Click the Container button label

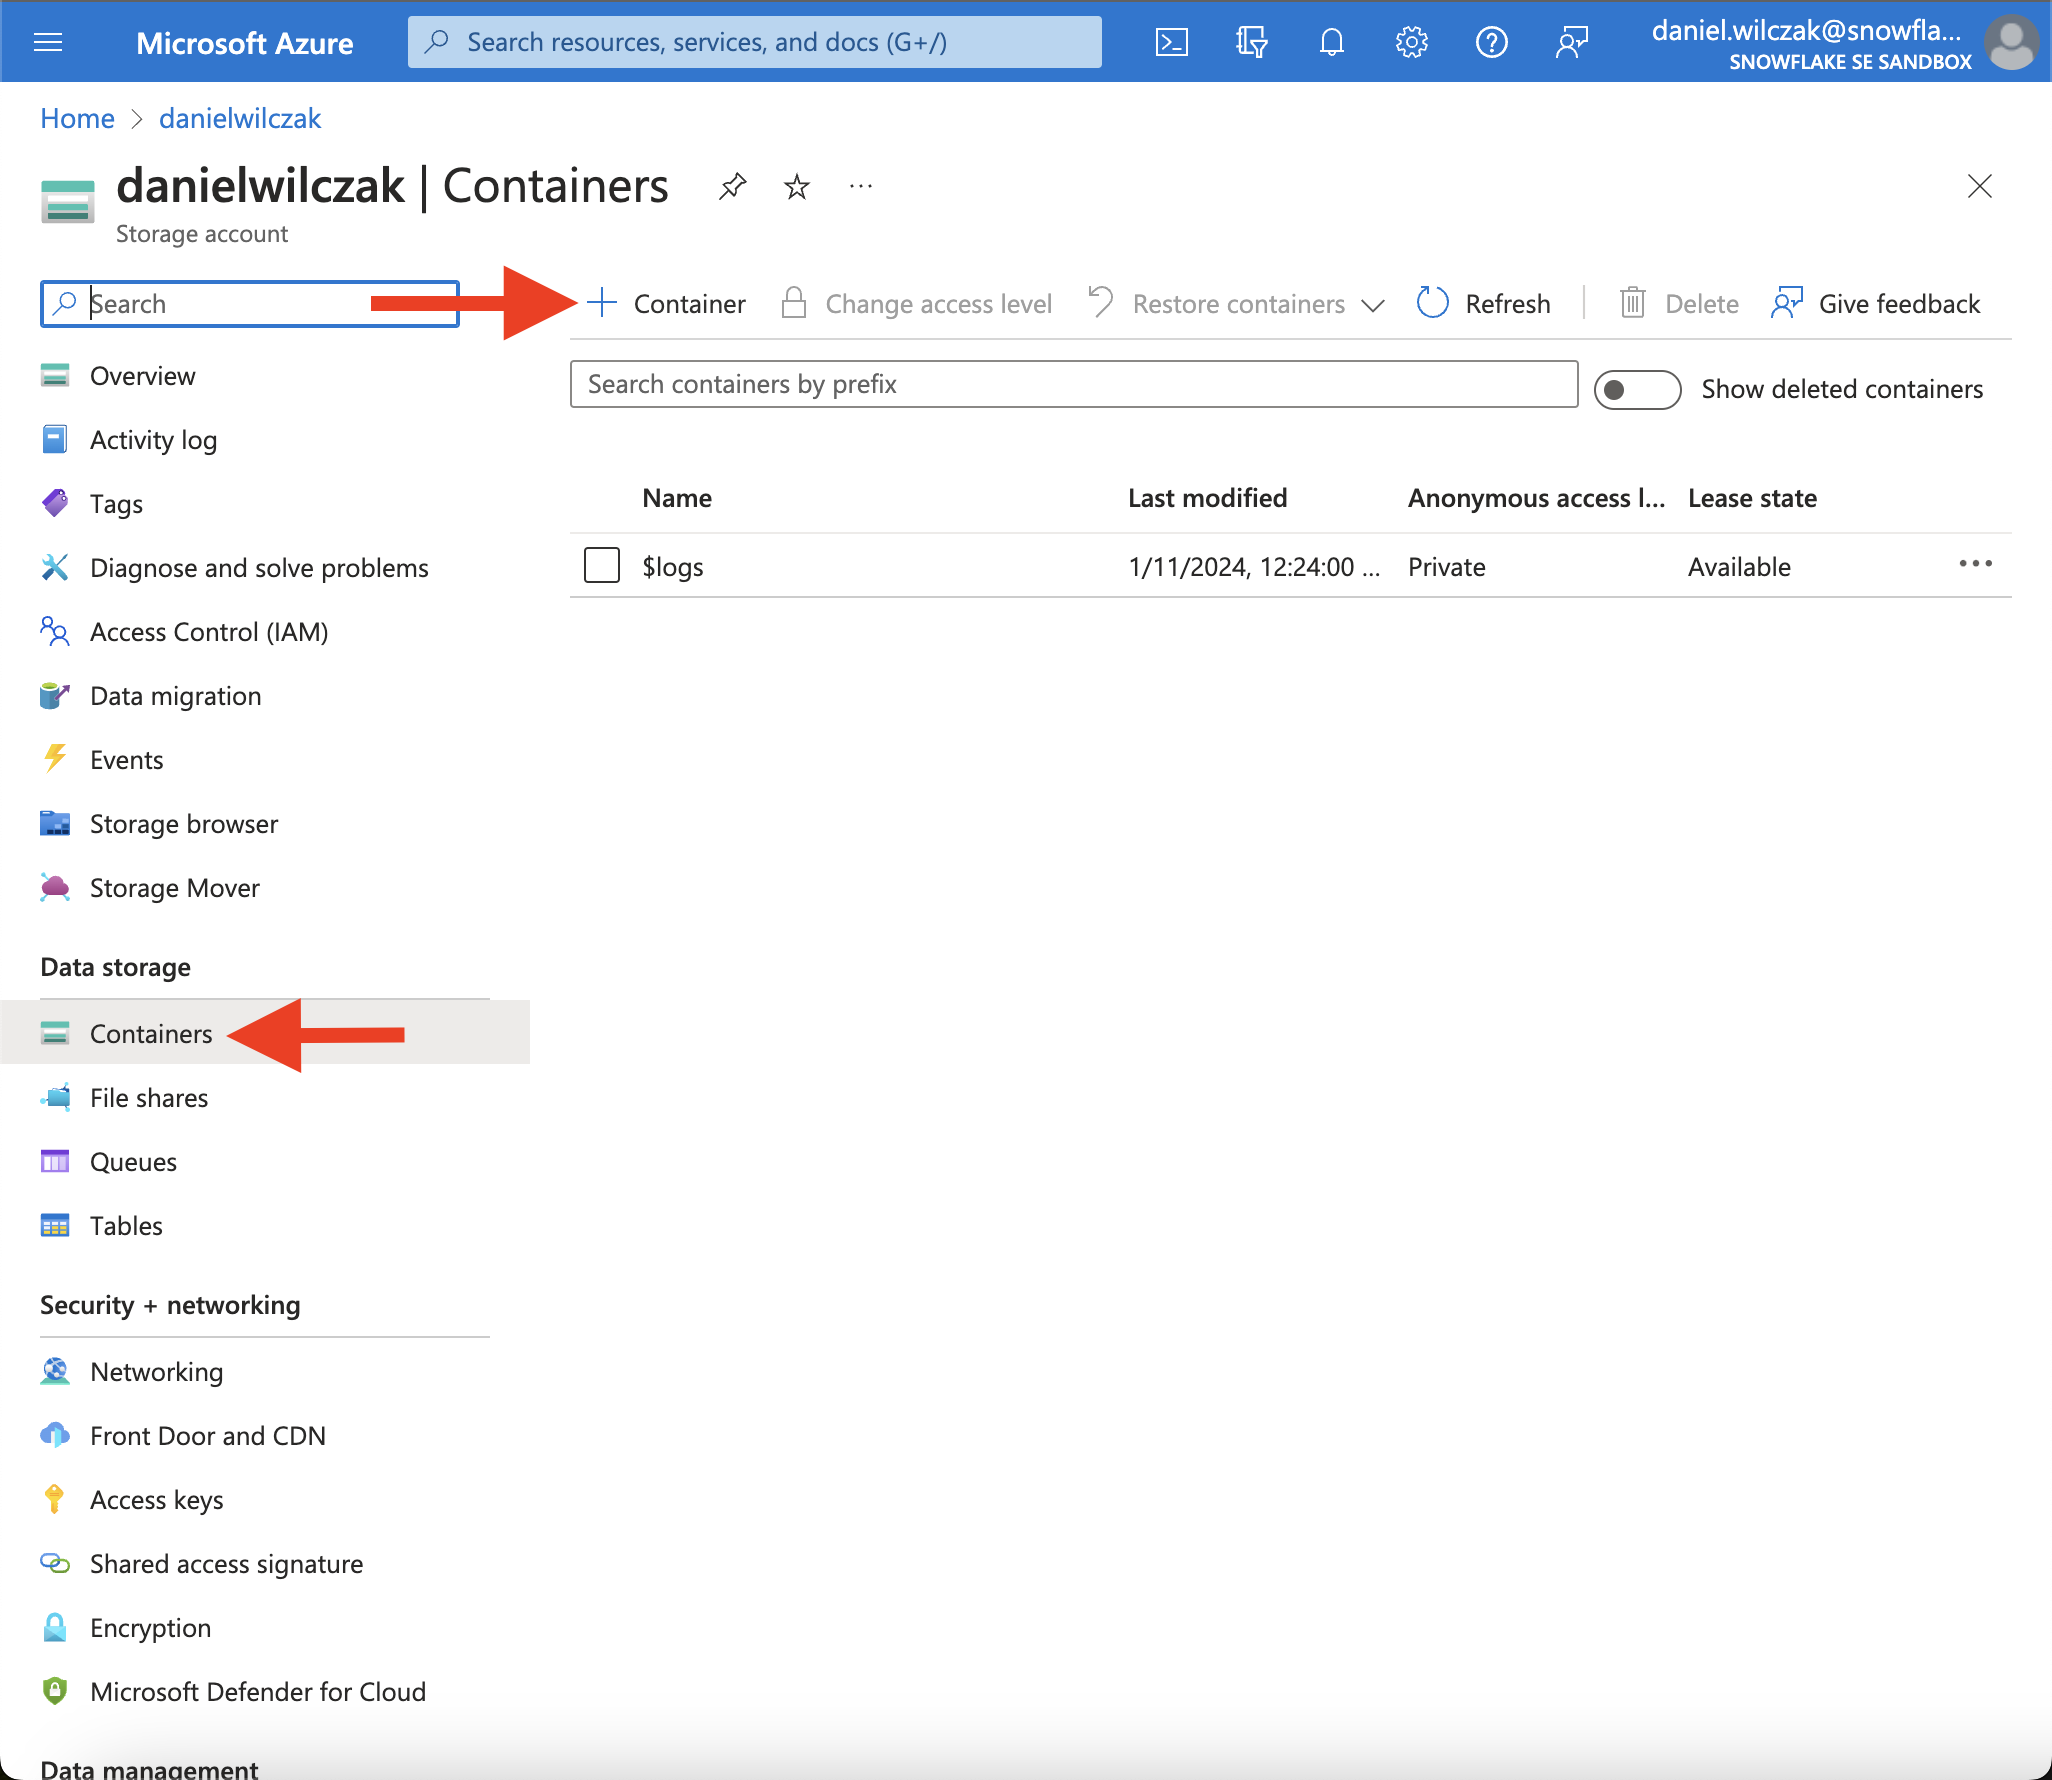[689, 304]
